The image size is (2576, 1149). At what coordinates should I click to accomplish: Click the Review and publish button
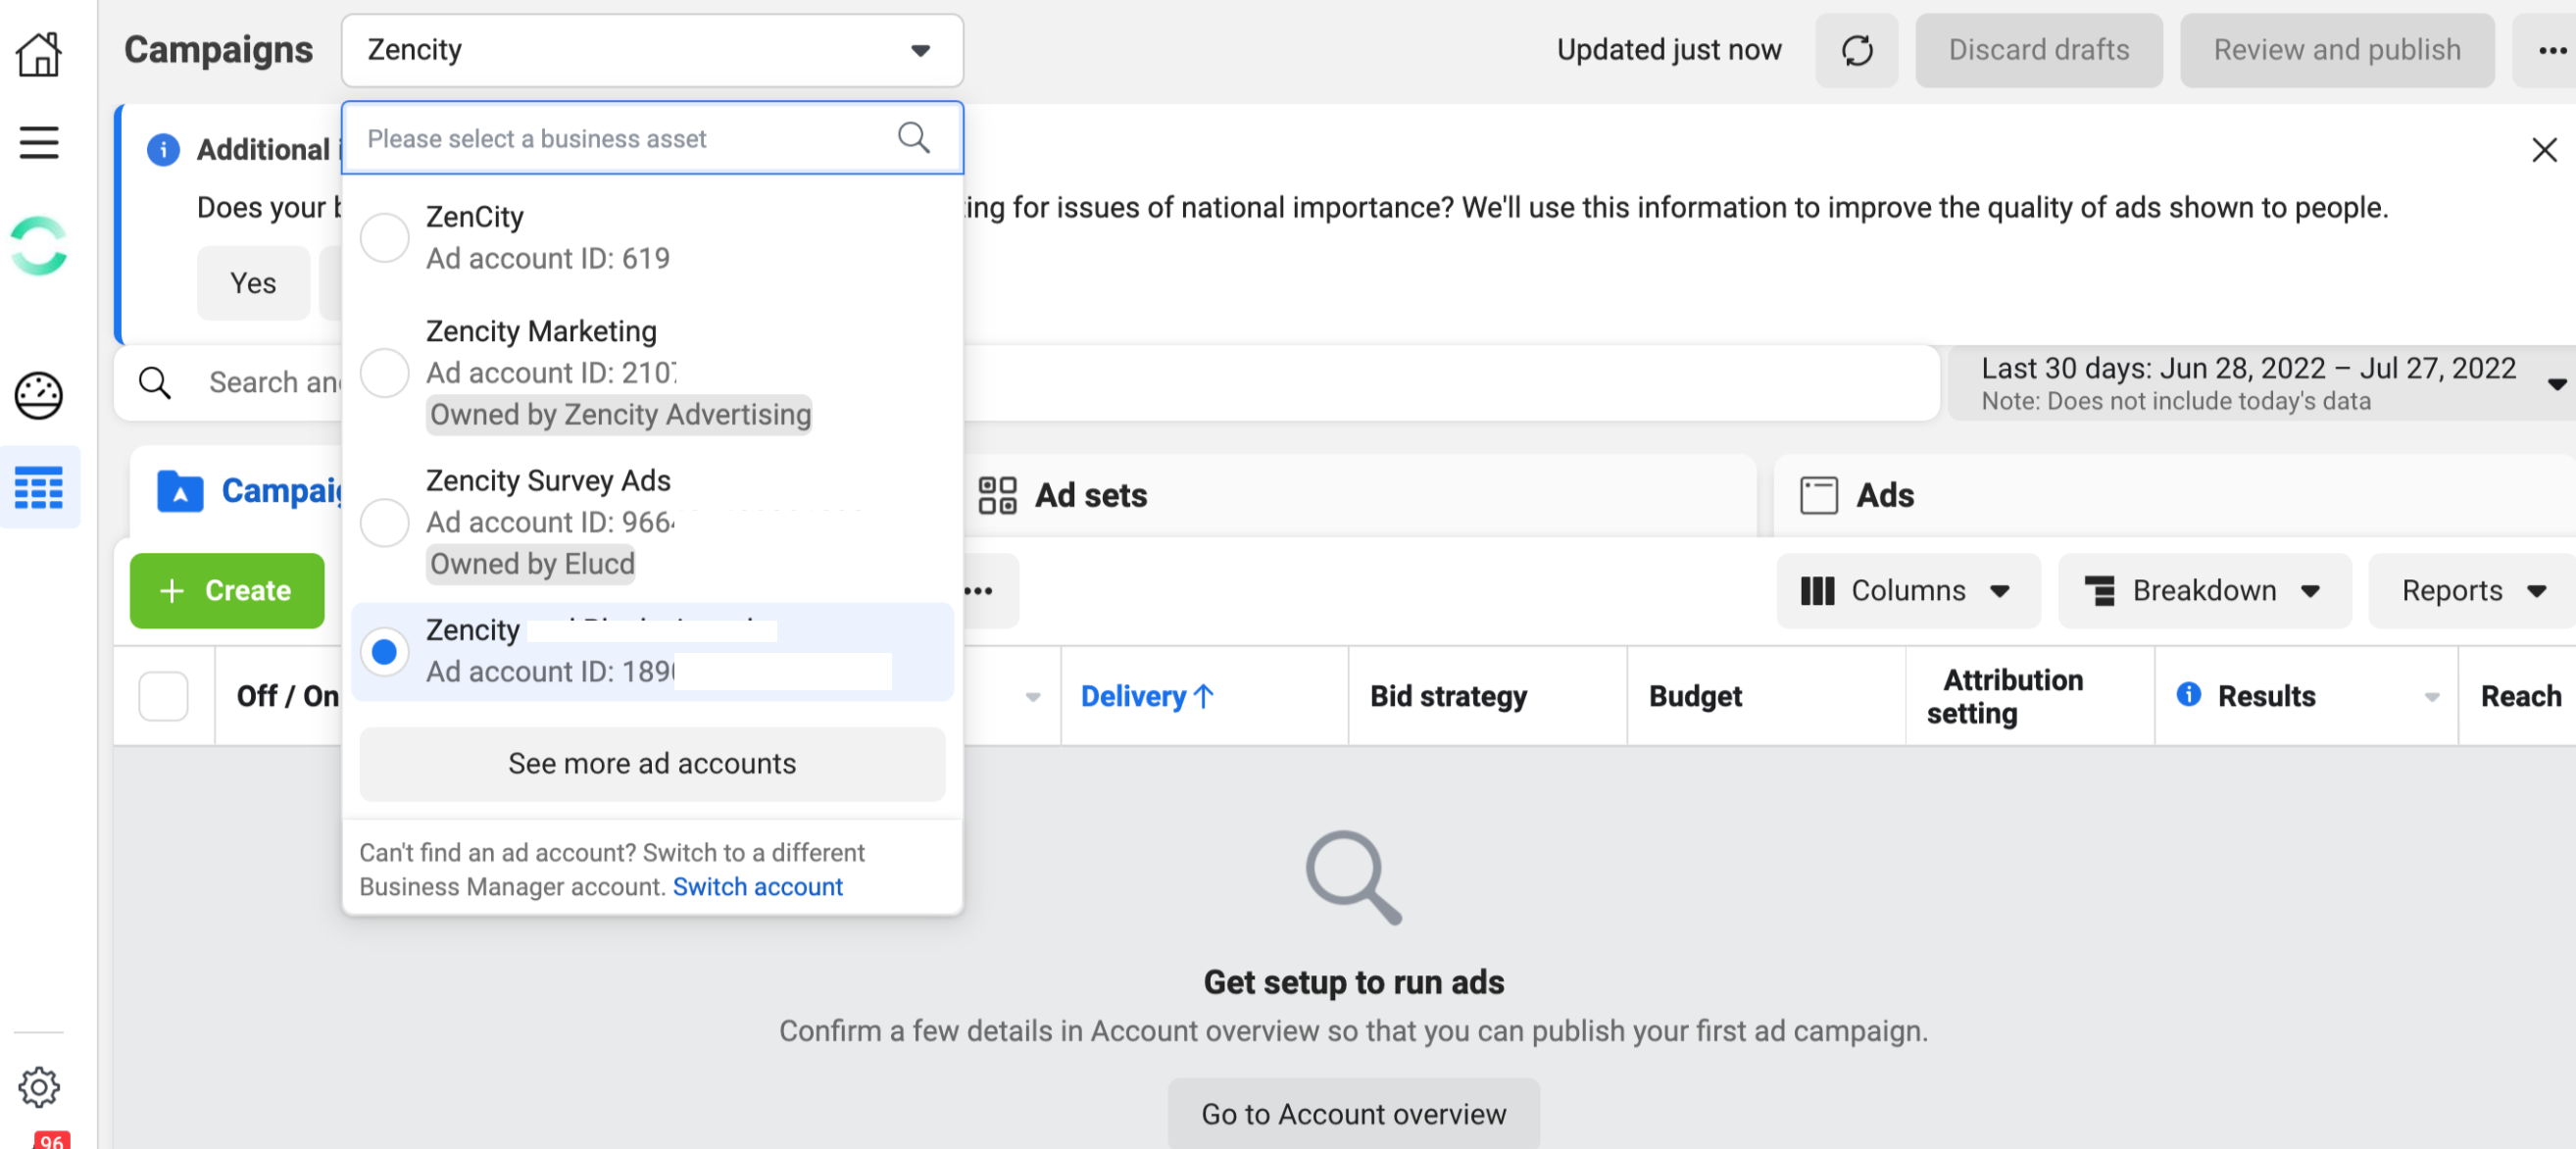tap(2336, 50)
